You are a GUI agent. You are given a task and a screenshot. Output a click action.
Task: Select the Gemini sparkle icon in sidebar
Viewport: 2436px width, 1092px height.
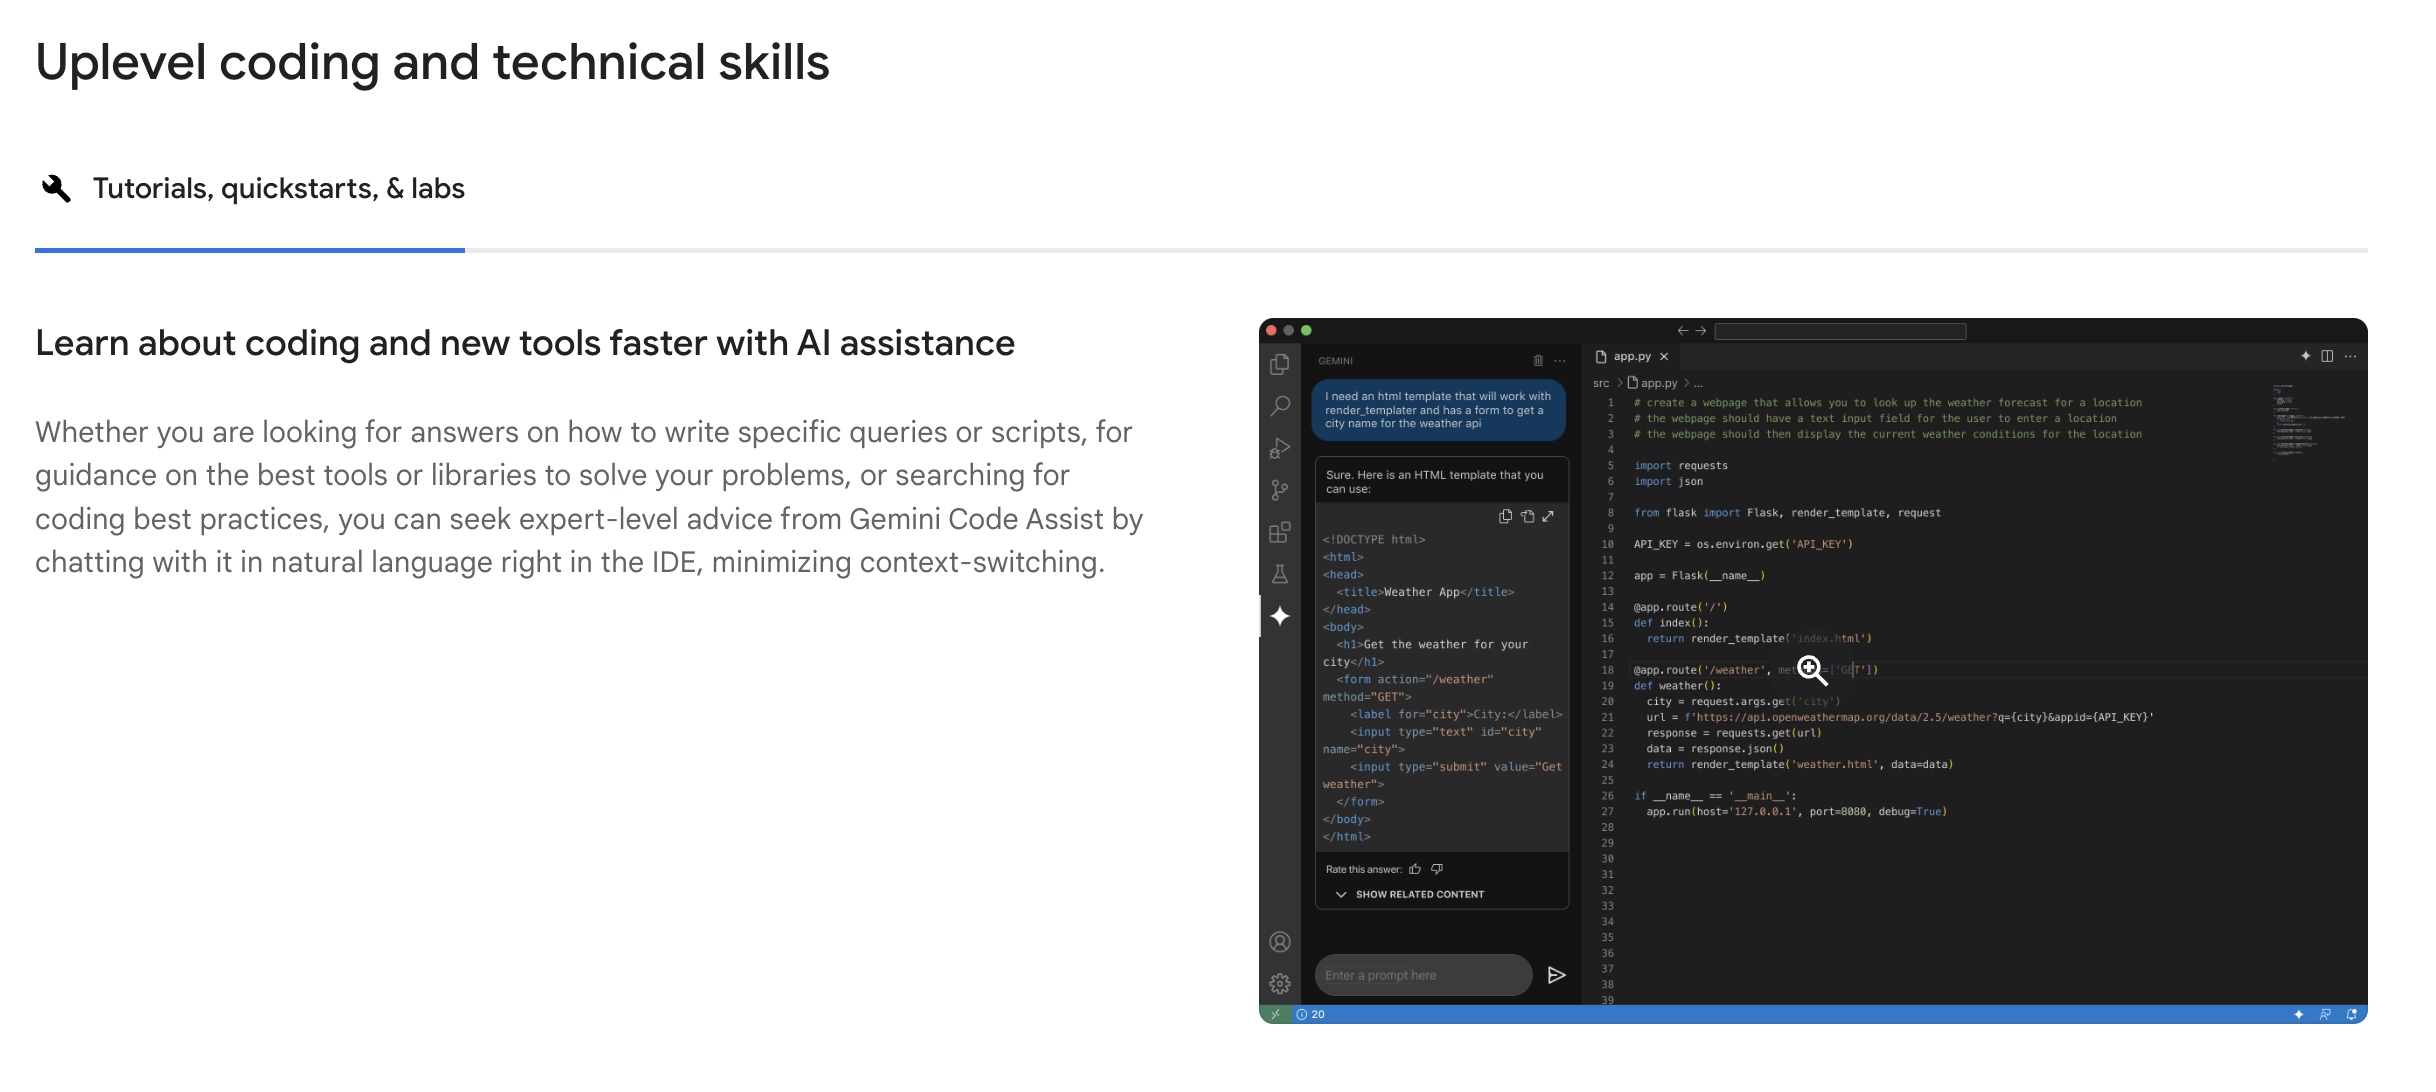(x=1279, y=616)
